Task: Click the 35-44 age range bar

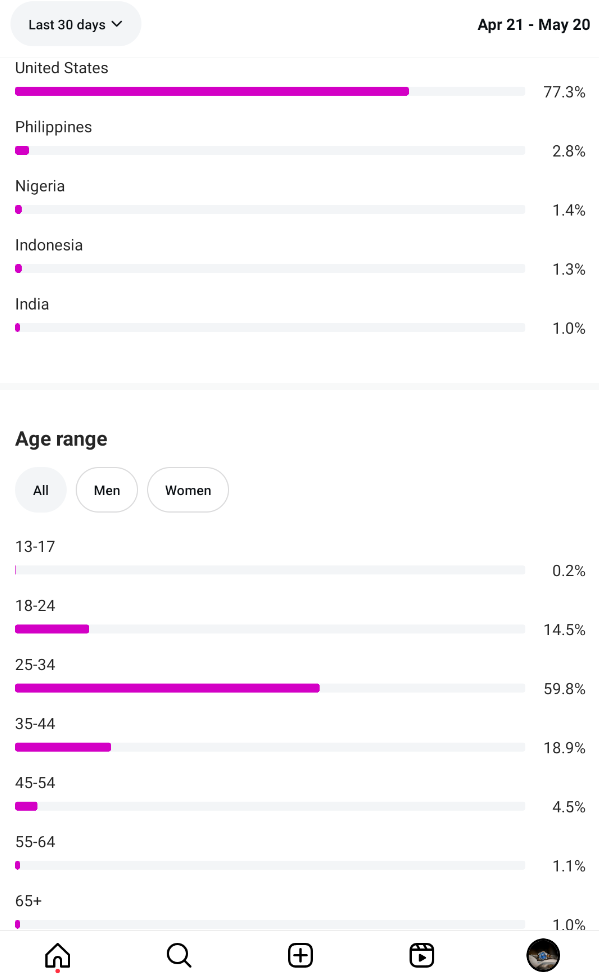Action: [270, 747]
